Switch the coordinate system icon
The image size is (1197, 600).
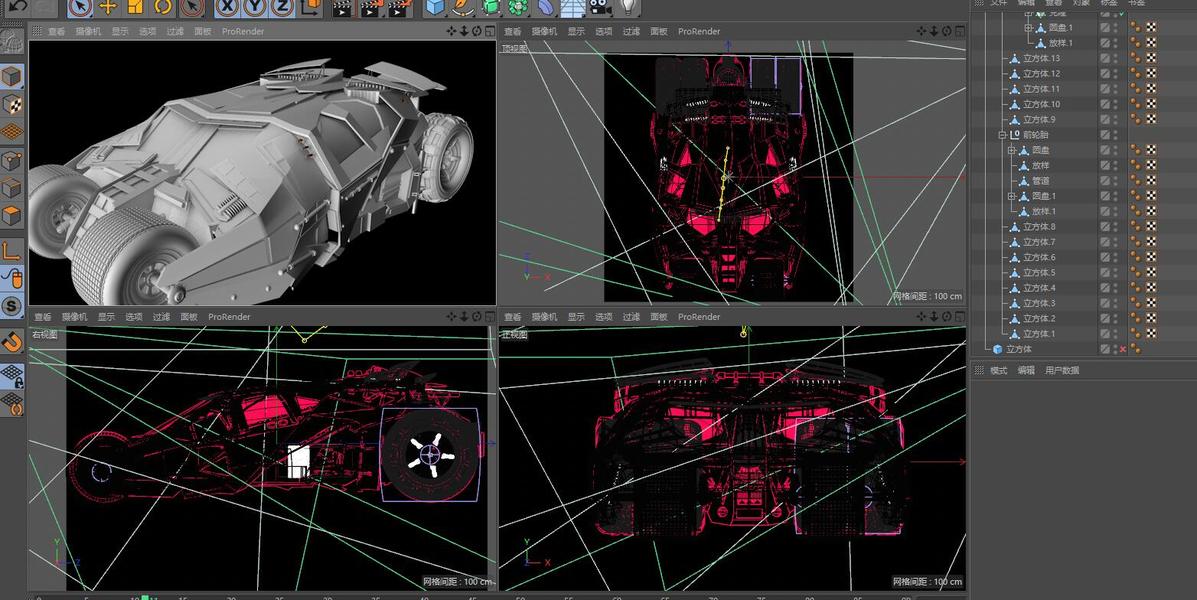[311, 8]
